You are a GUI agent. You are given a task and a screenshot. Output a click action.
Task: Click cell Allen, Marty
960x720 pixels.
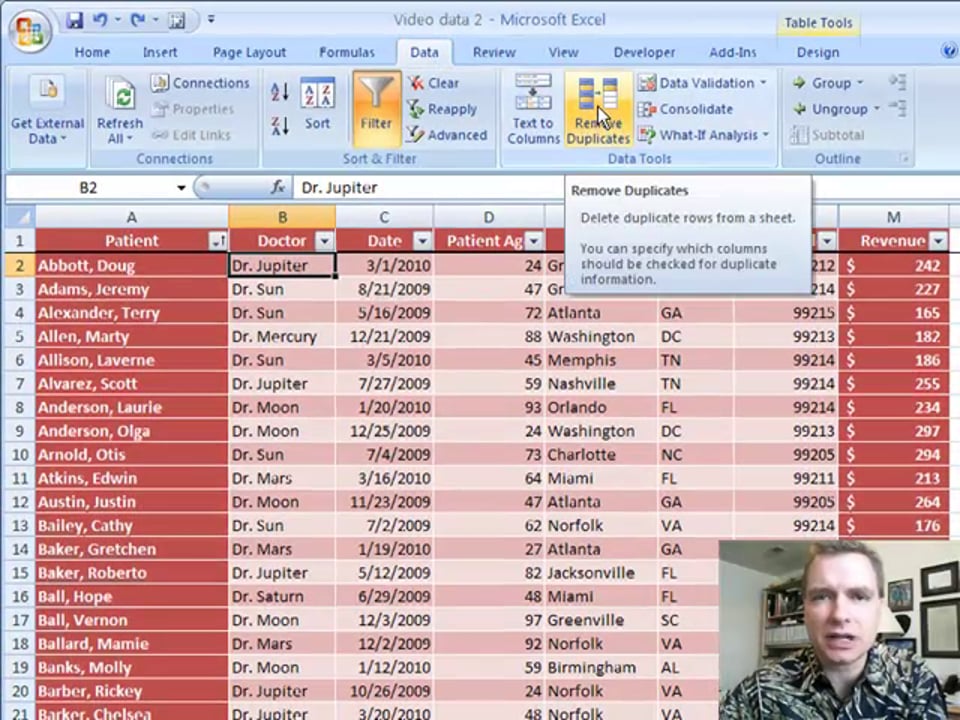[132, 337]
